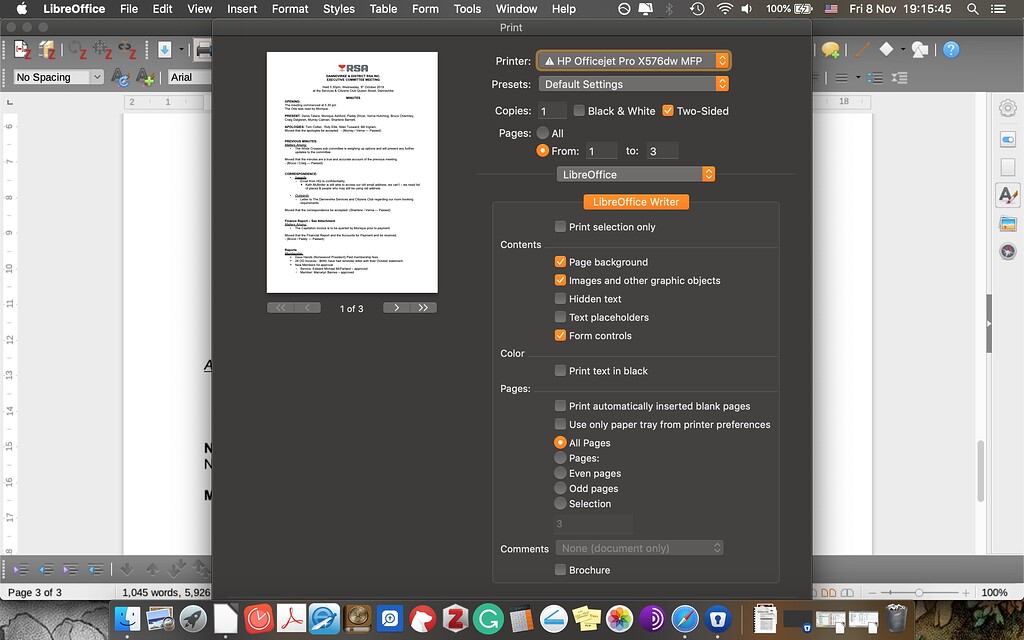The width and height of the screenshot is (1024, 640).
Task: Select the Even pages radio button
Action: pos(562,473)
